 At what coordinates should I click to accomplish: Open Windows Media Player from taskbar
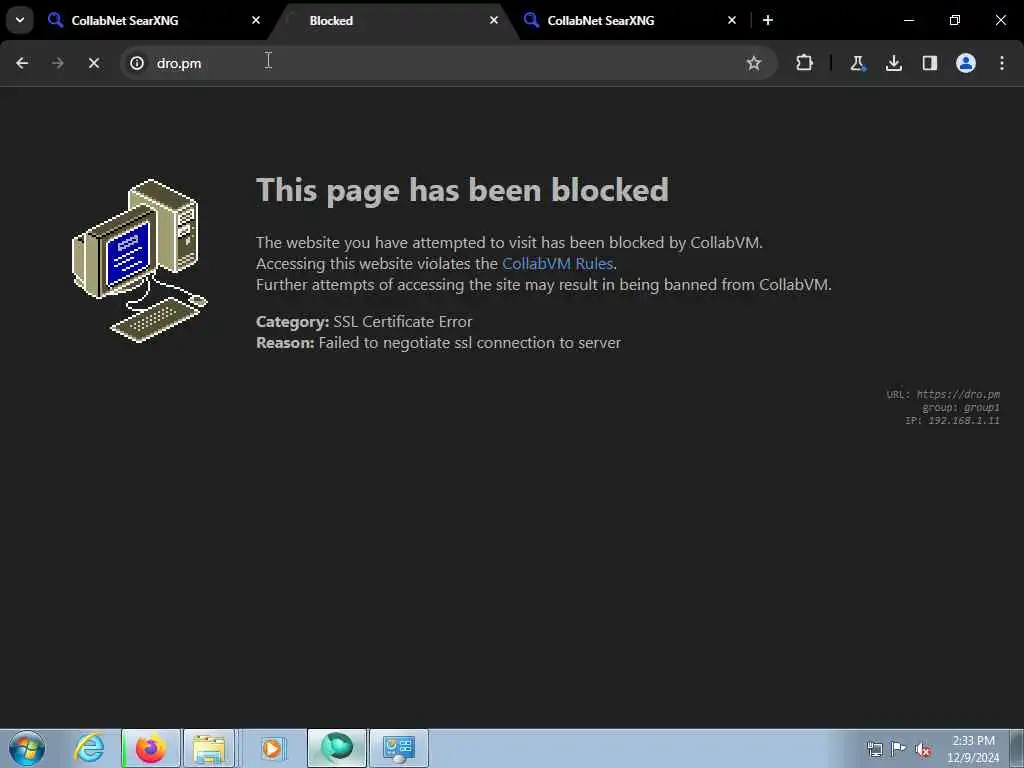pos(272,748)
